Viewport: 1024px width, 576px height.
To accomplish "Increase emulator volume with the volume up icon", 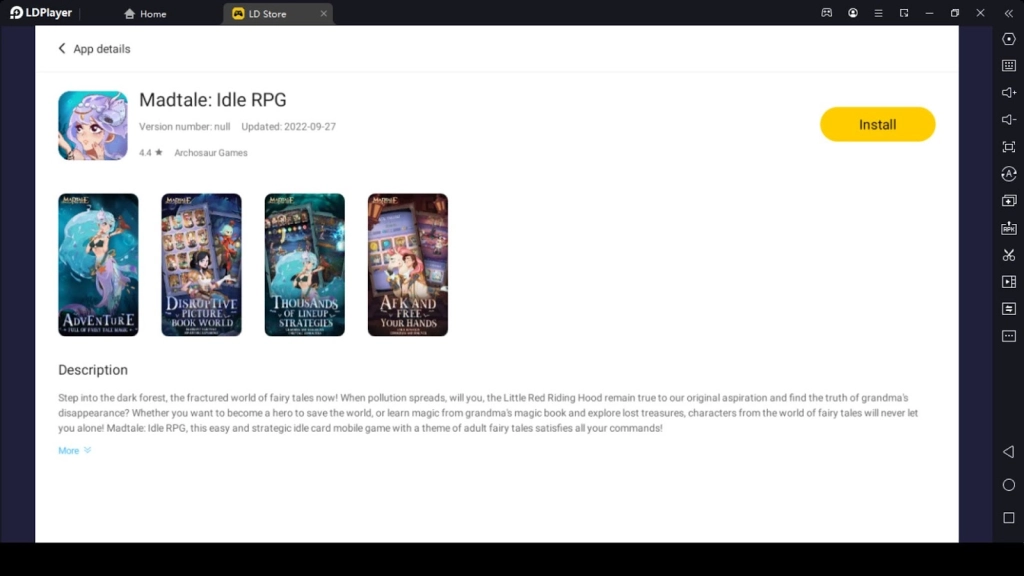I will click(x=1009, y=92).
